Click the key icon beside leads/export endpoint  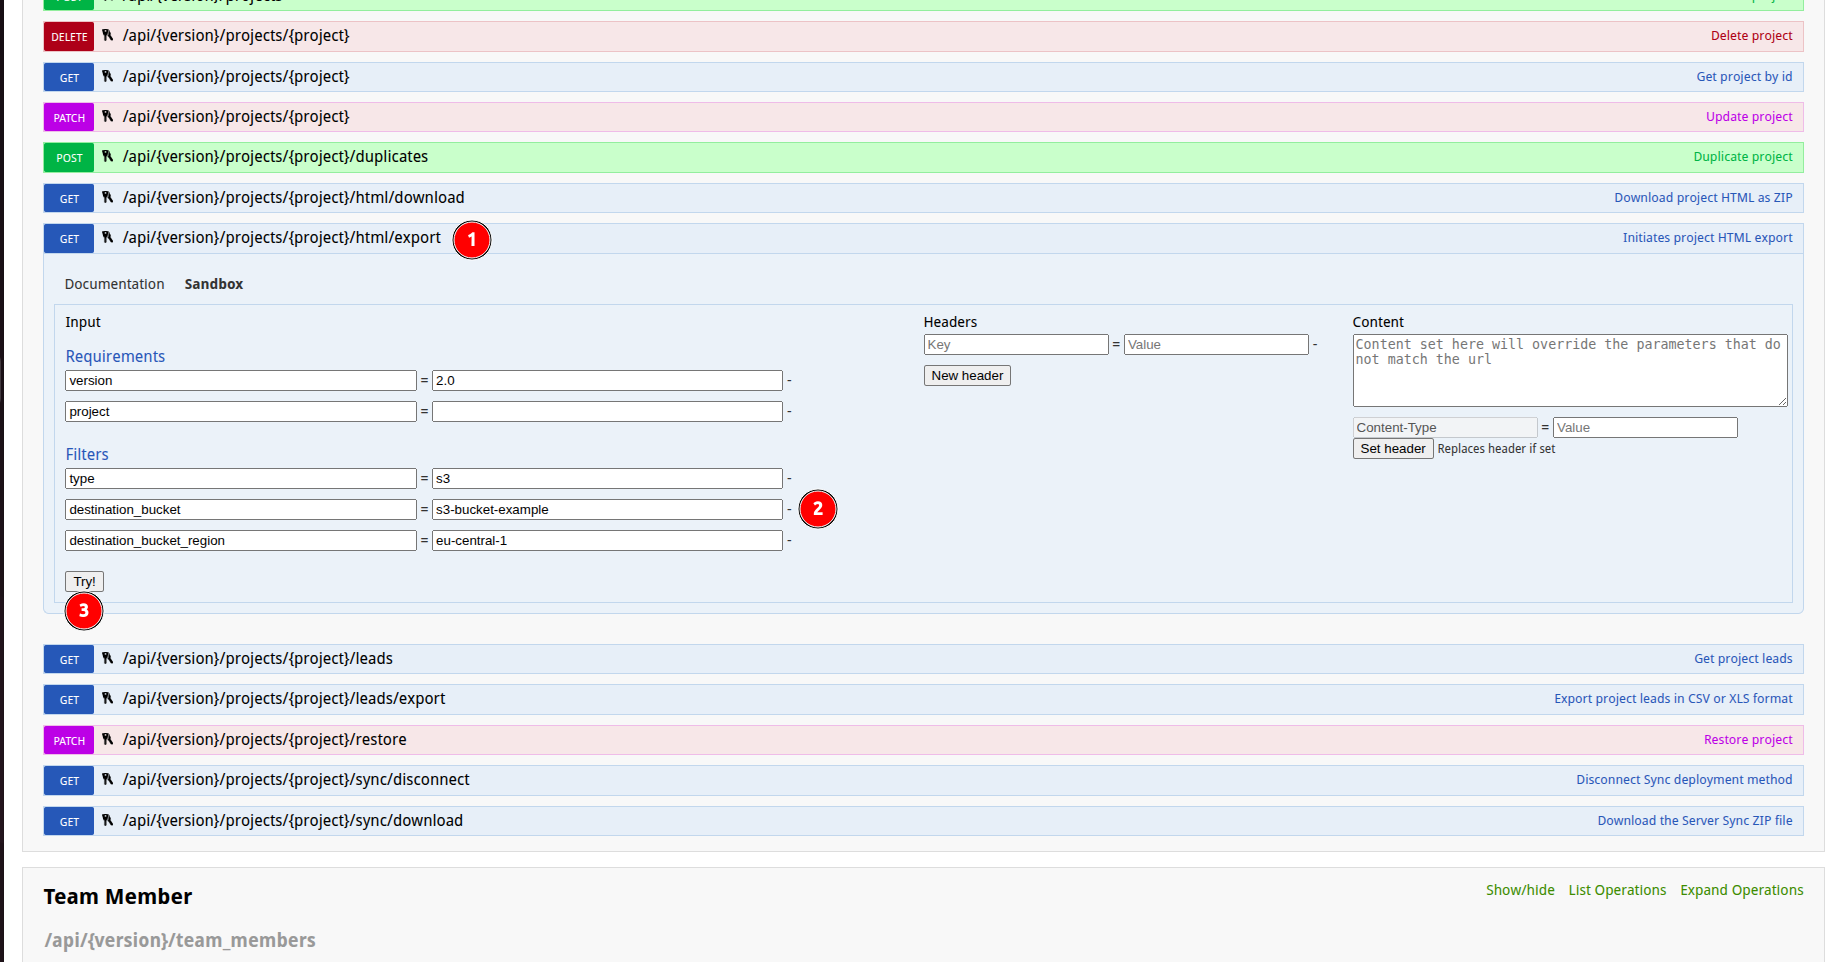coord(108,699)
